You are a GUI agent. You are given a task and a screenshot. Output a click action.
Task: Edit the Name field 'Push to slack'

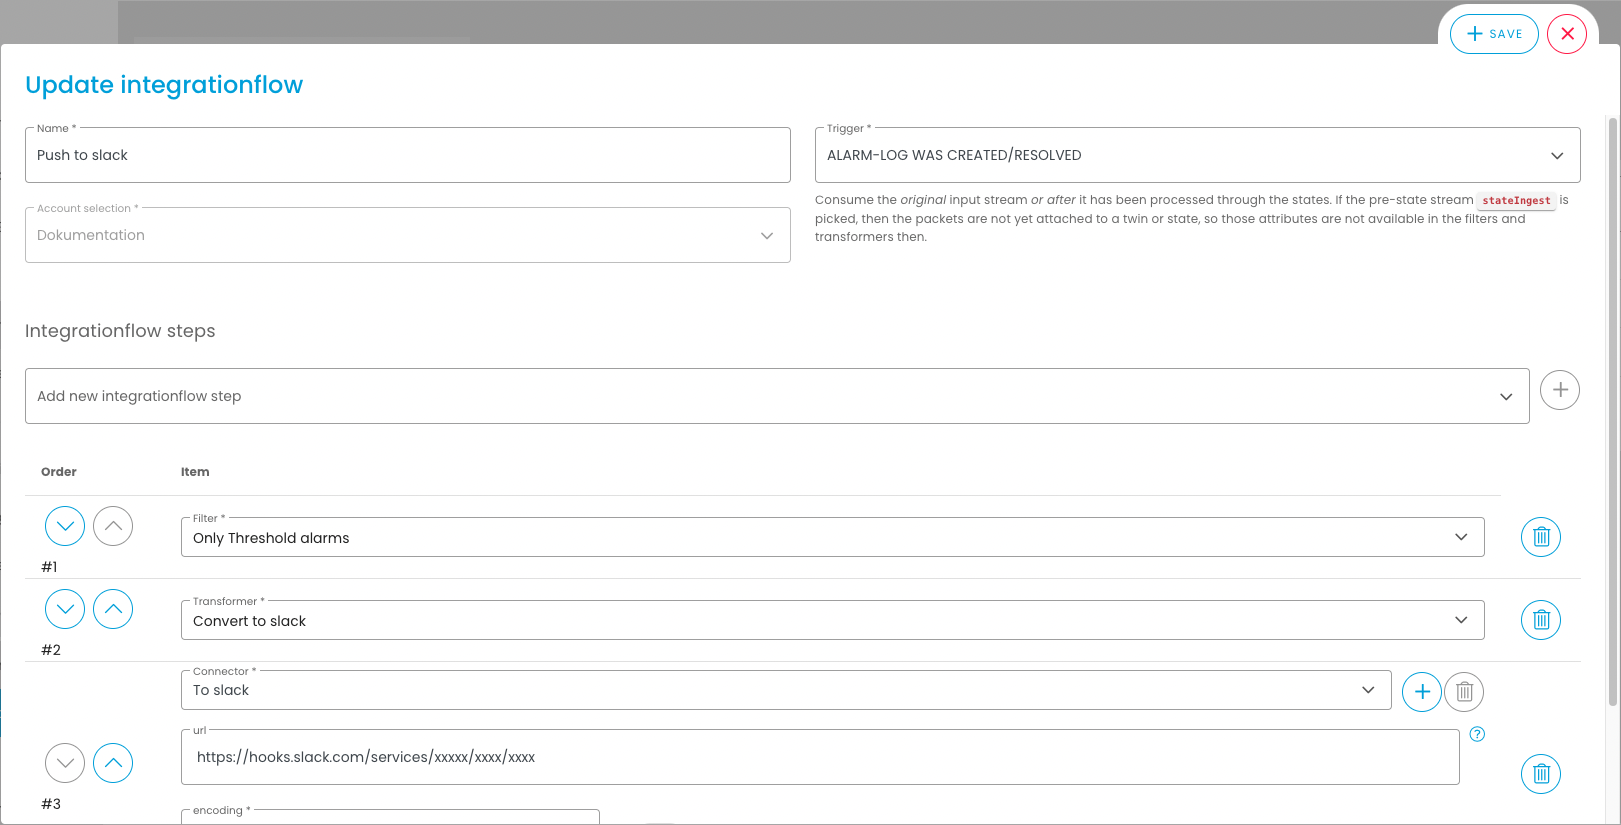tap(407, 156)
